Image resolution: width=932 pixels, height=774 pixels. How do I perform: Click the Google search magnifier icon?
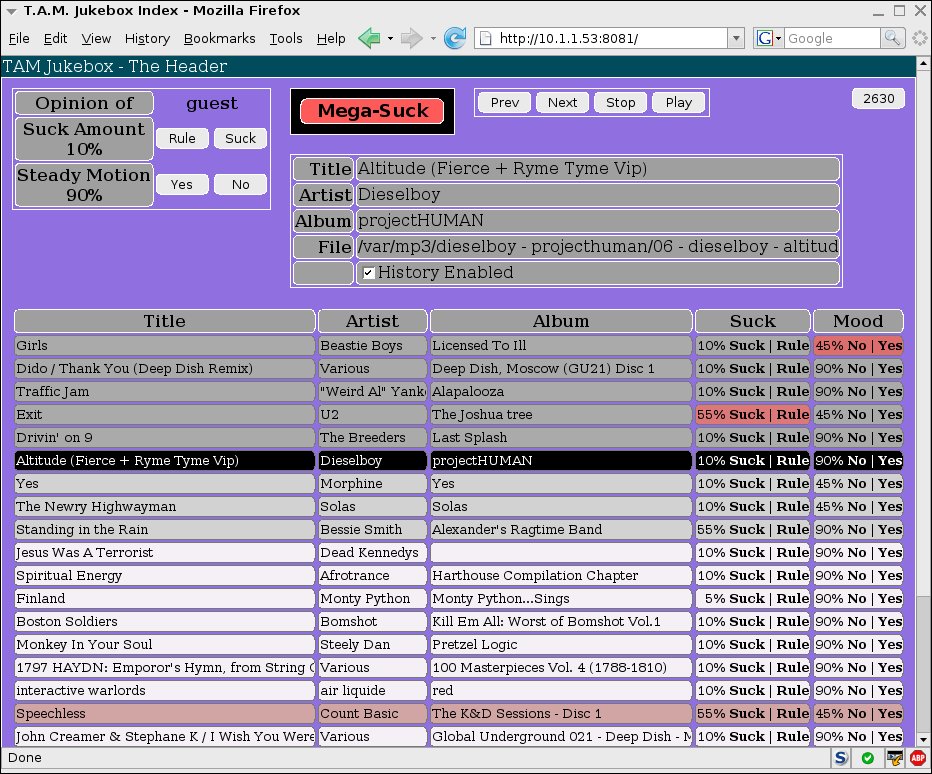[x=892, y=38]
